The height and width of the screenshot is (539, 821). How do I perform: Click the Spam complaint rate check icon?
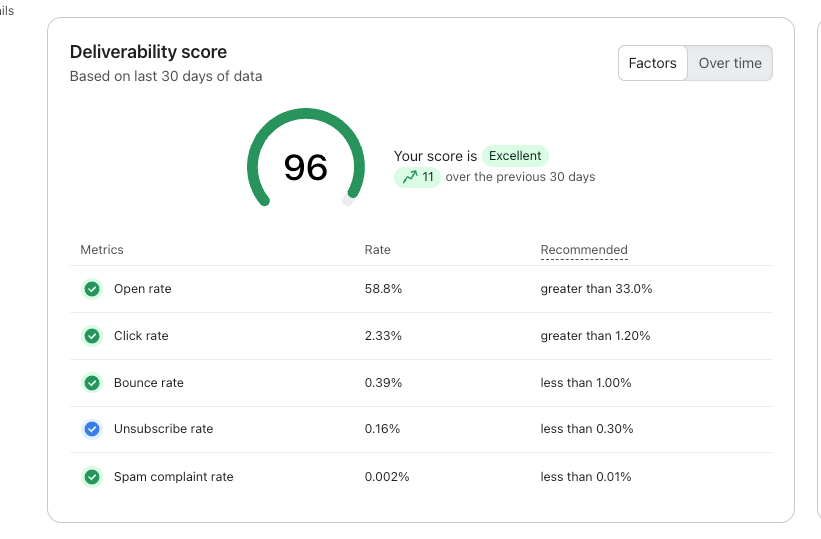(92, 477)
